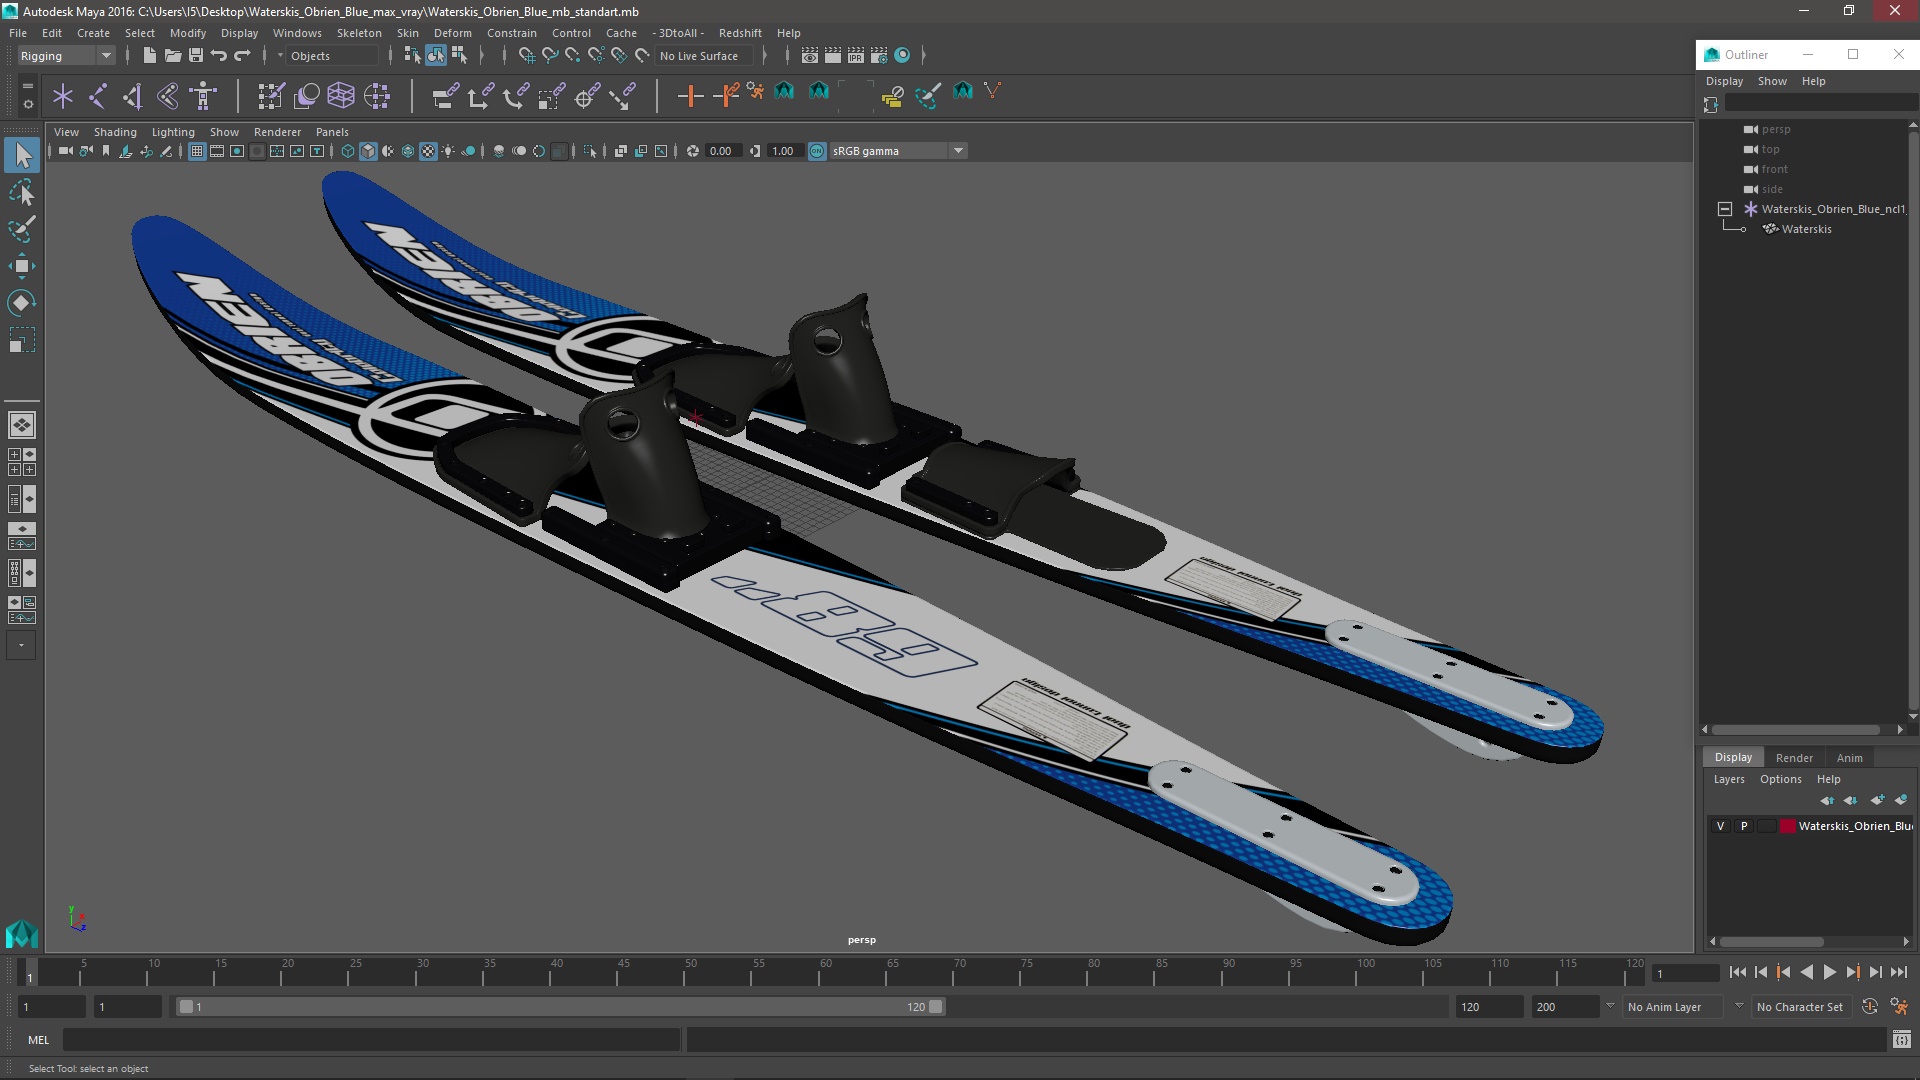The height and width of the screenshot is (1080, 1920).
Task: Open the Script Editor icon
Action: [x=1901, y=1040]
